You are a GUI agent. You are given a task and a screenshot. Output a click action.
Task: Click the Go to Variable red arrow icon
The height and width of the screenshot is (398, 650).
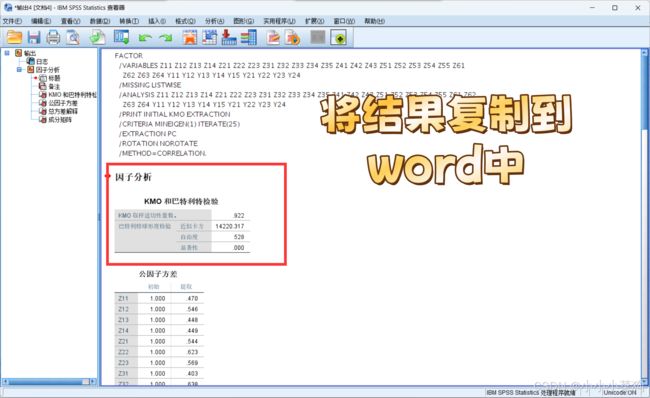click(229, 37)
